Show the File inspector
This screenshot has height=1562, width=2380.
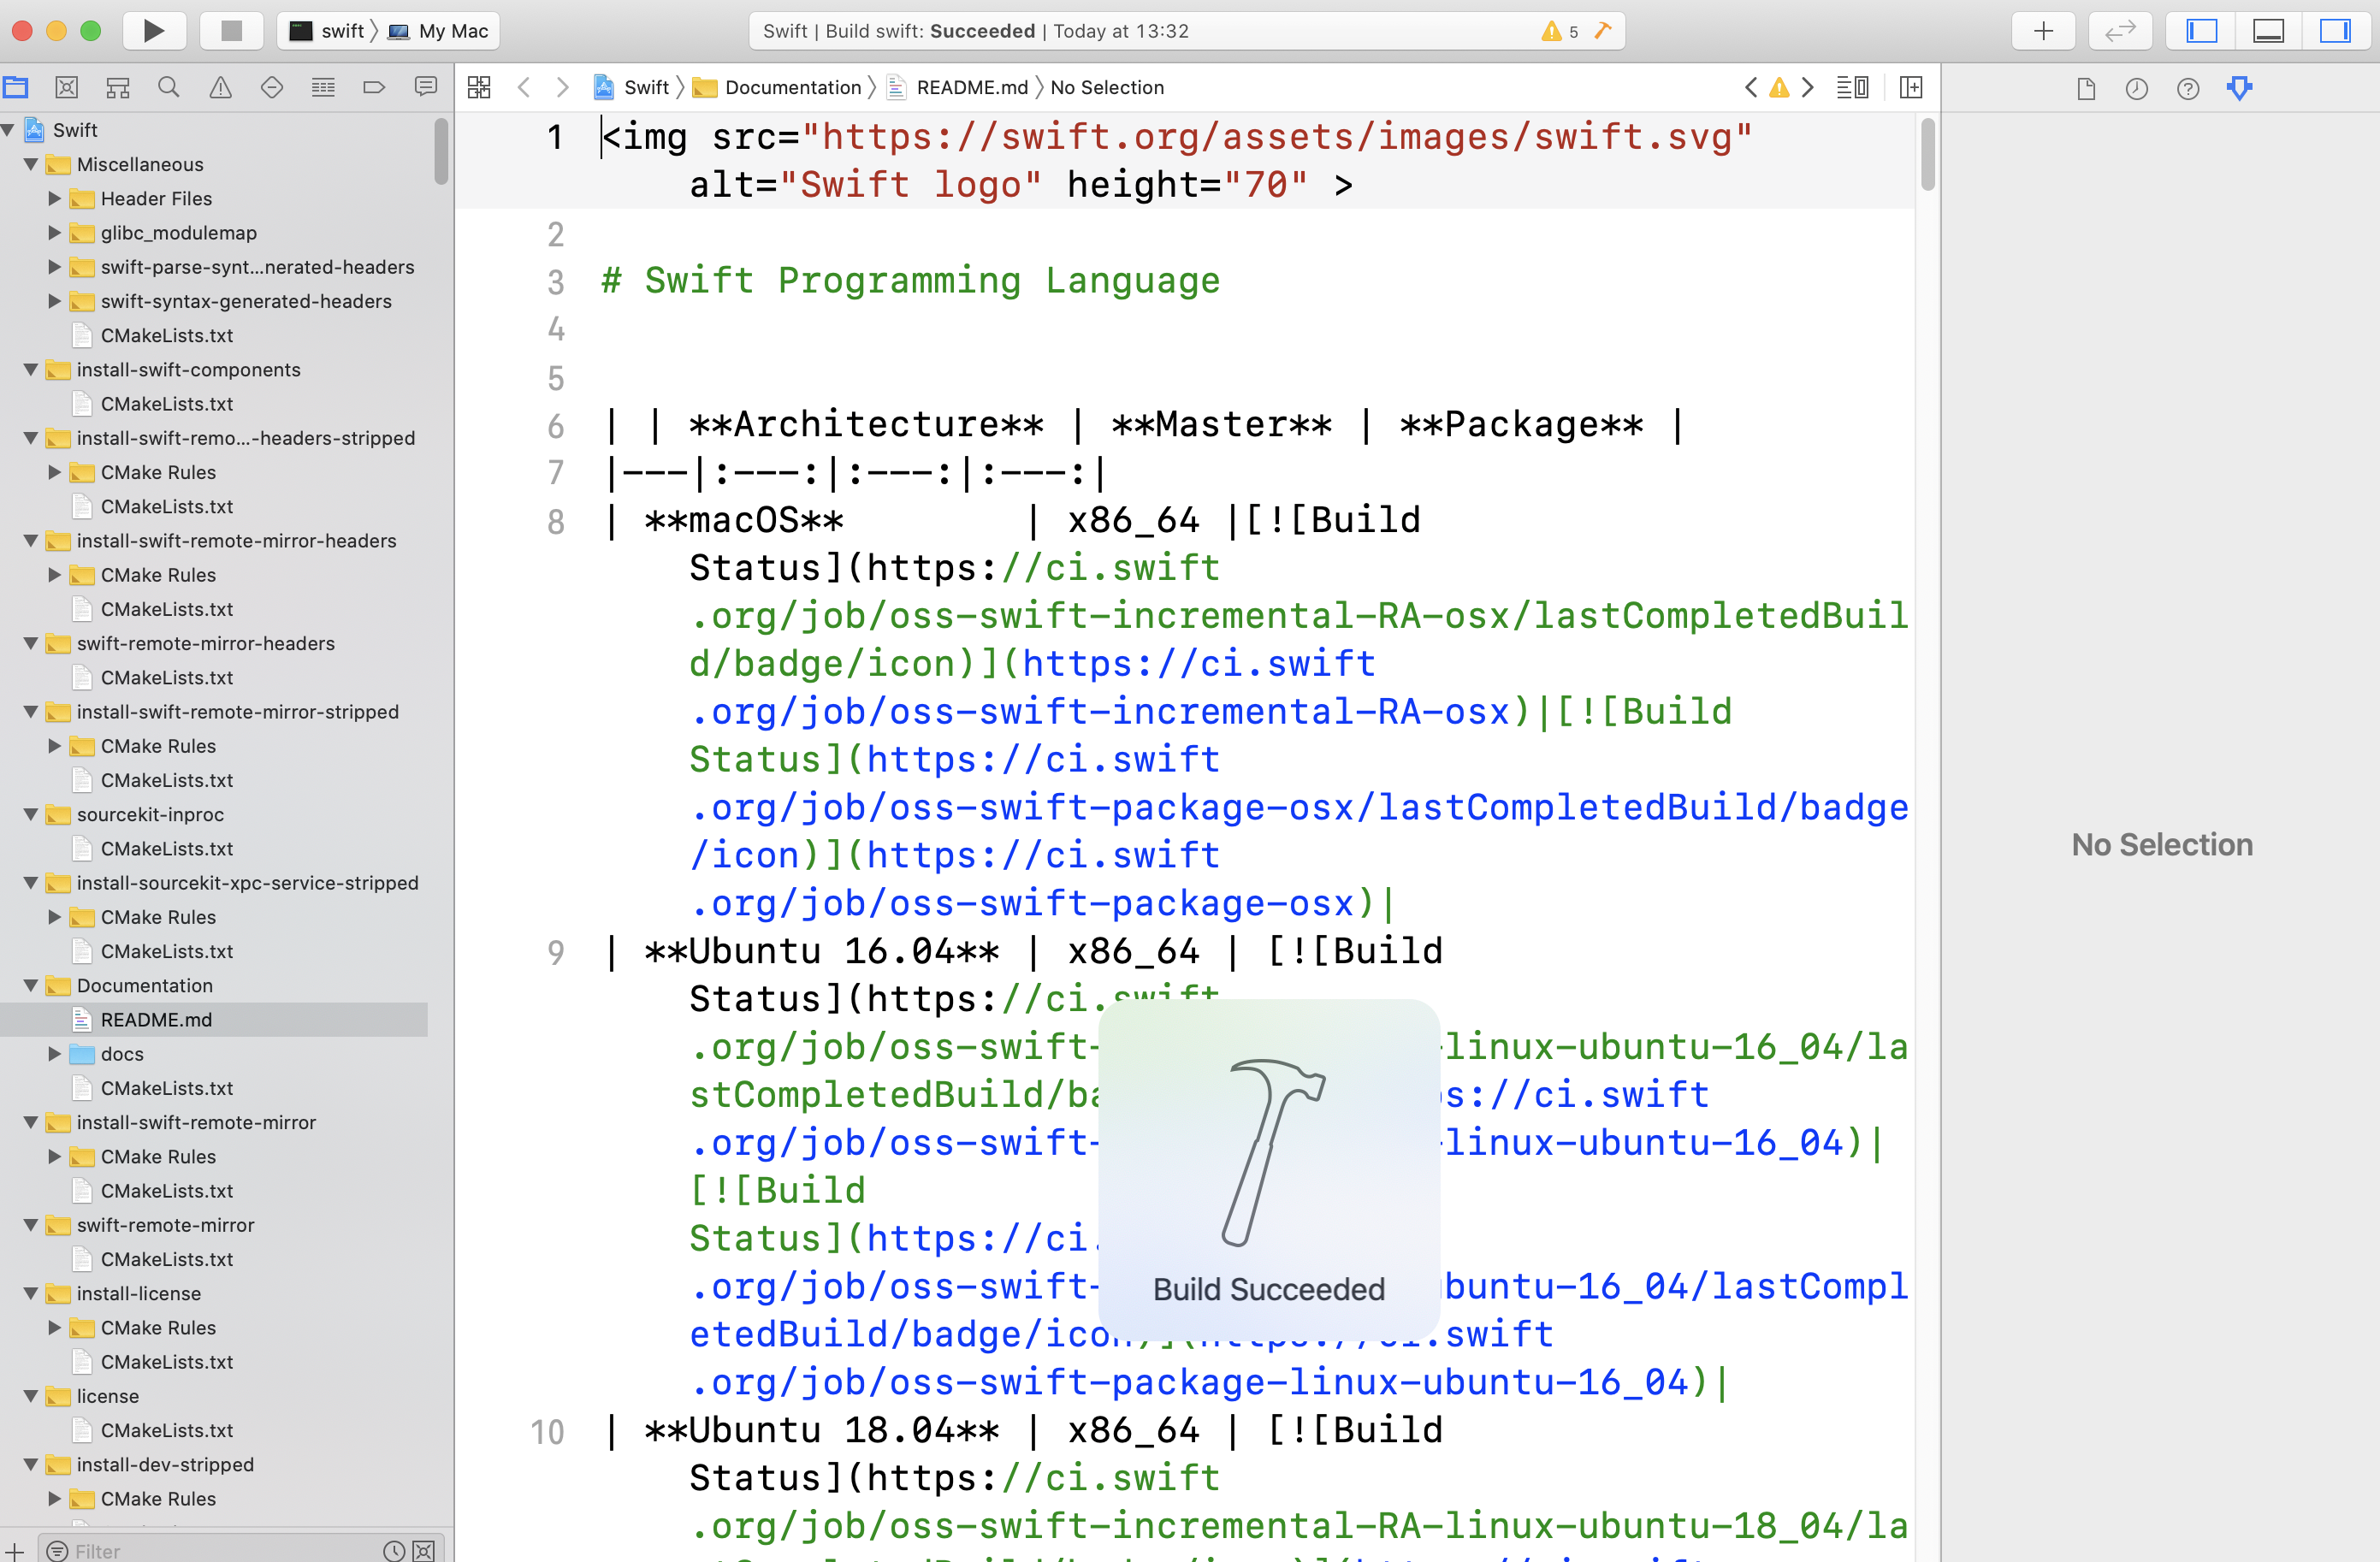pyautogui.click(x=2086, y=89)
